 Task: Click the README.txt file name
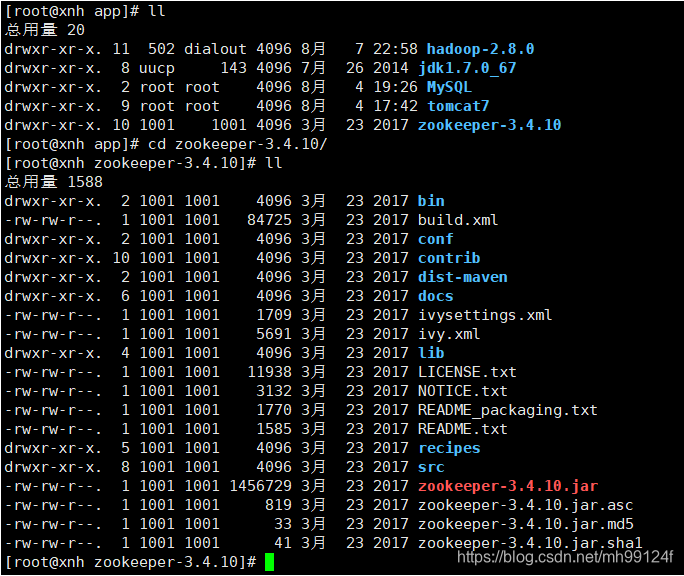point(462,429)
